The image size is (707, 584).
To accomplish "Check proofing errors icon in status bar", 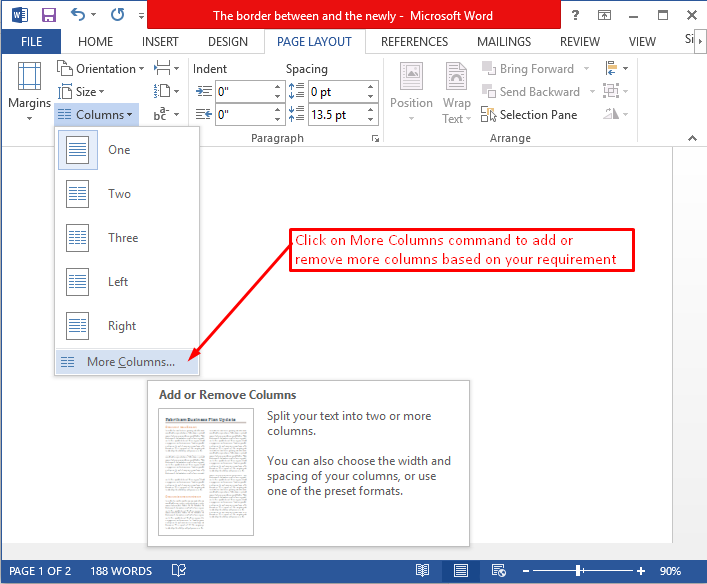I will [179, 571].
